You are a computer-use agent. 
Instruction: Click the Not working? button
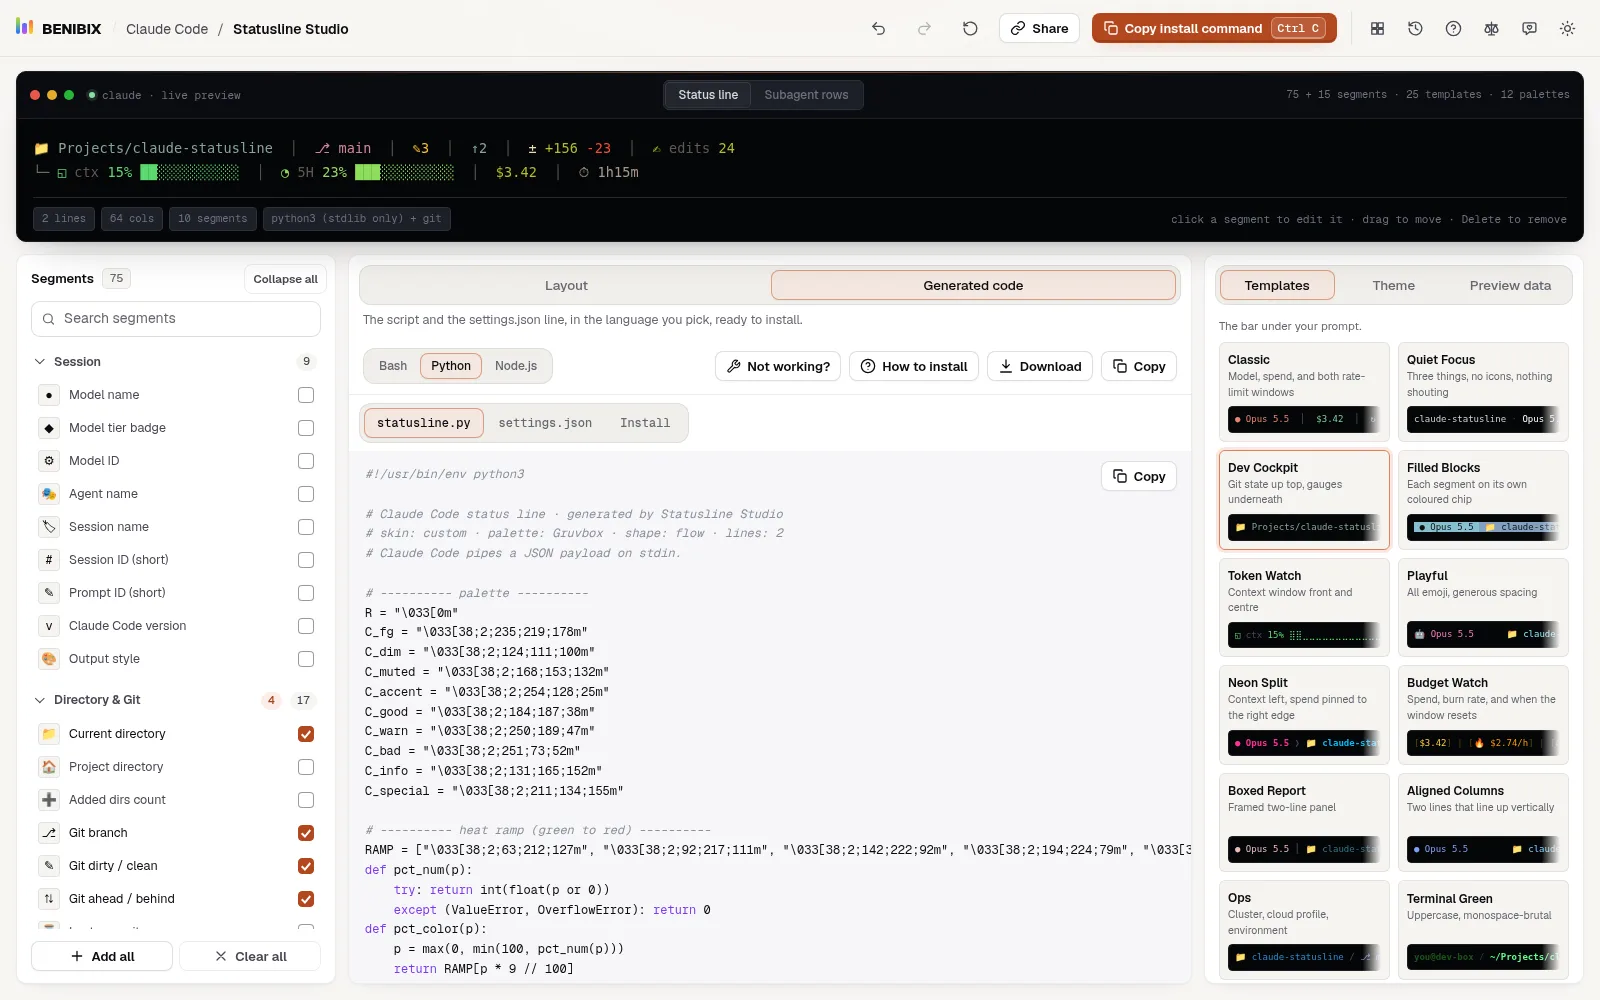[778, 366]
